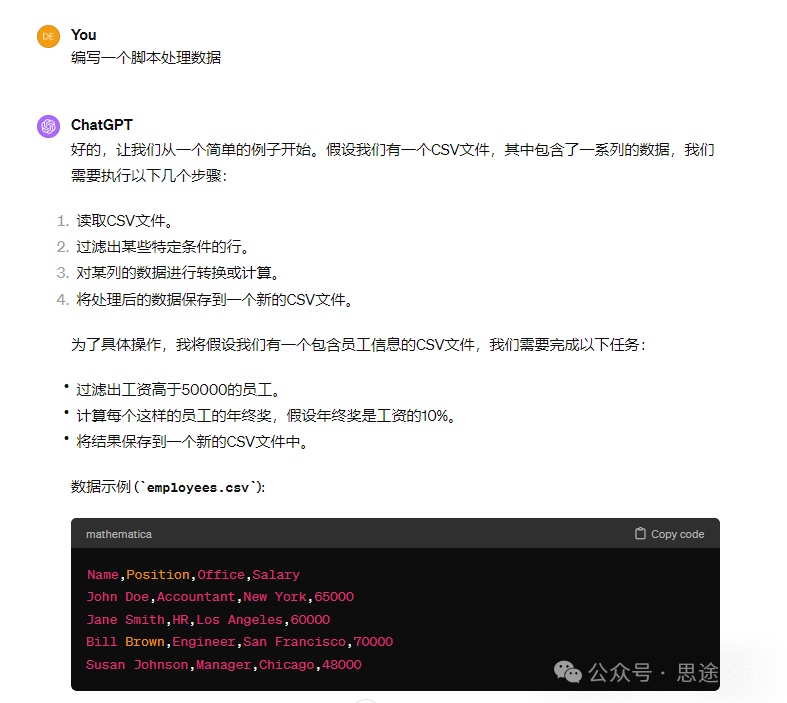Select numbered step 4 about saving new CSV

tap(215, 299)
